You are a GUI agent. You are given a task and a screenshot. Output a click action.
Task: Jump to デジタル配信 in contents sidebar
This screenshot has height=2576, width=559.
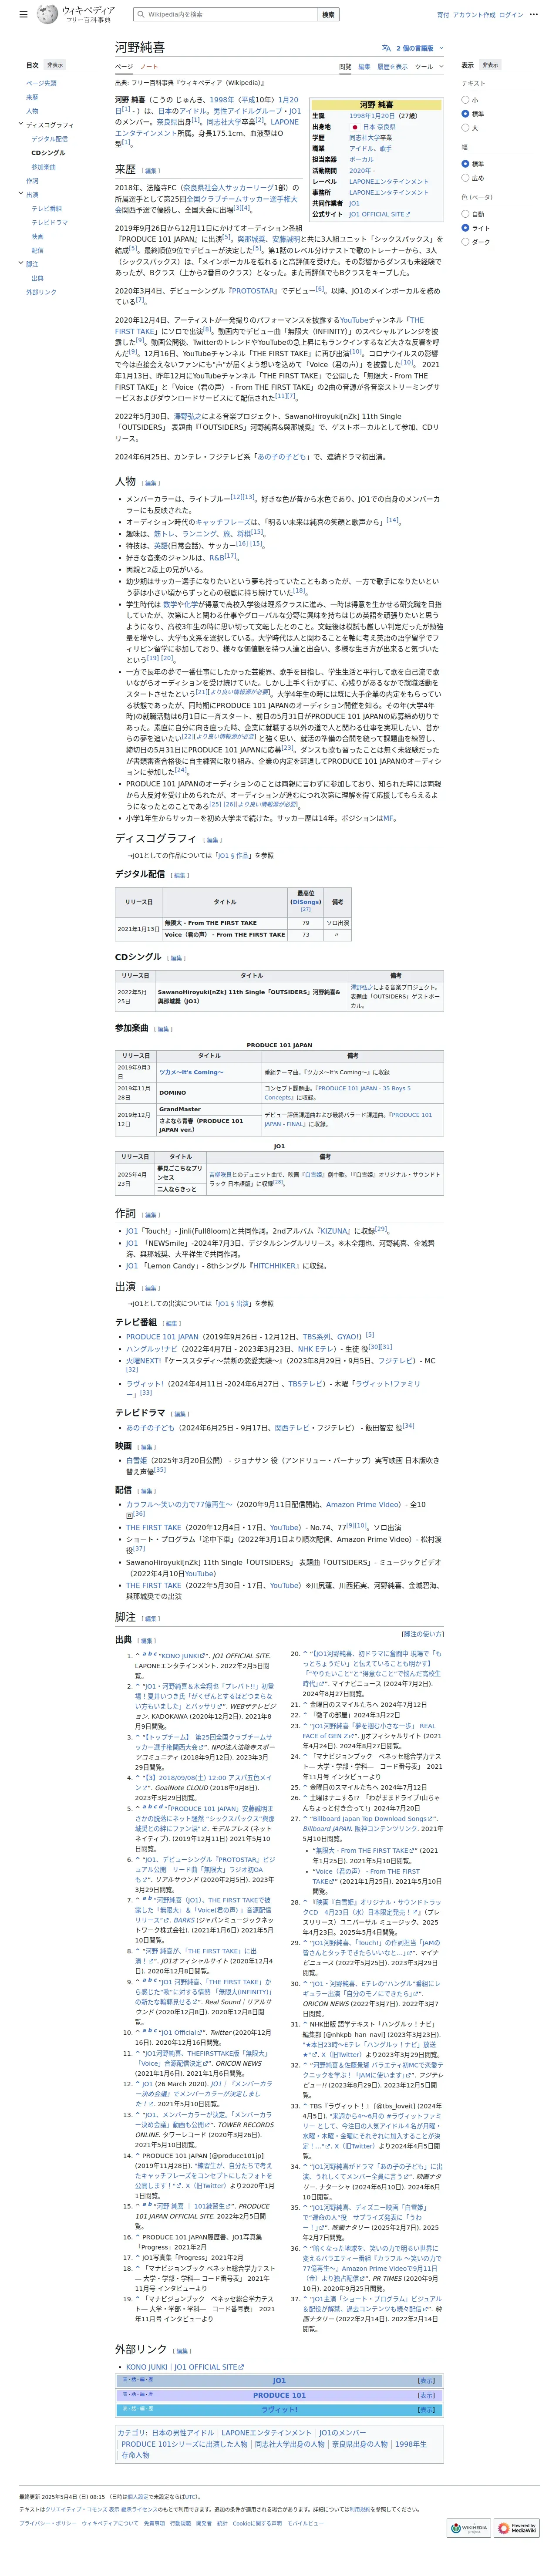49,139
